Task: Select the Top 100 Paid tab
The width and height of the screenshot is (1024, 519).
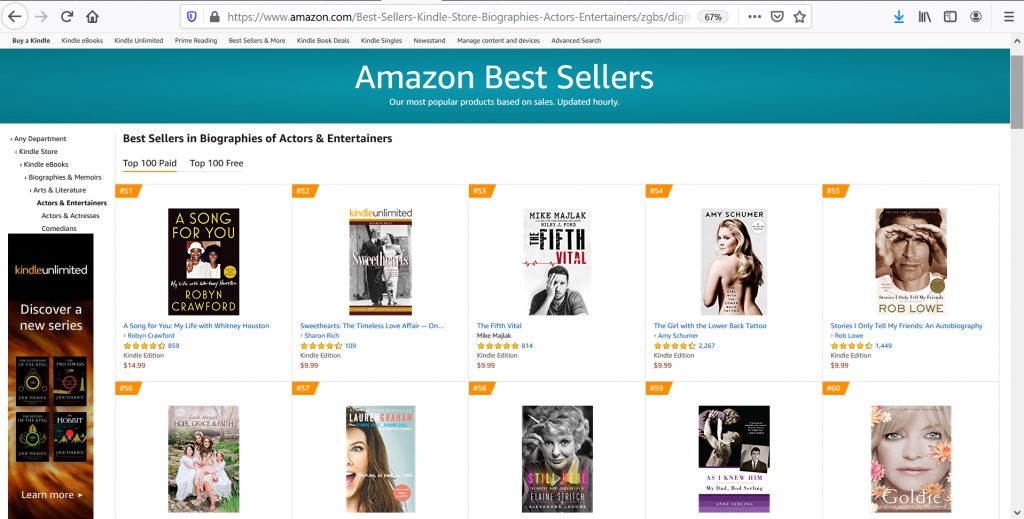Action: pyautogui.click(x=149, y=163)
